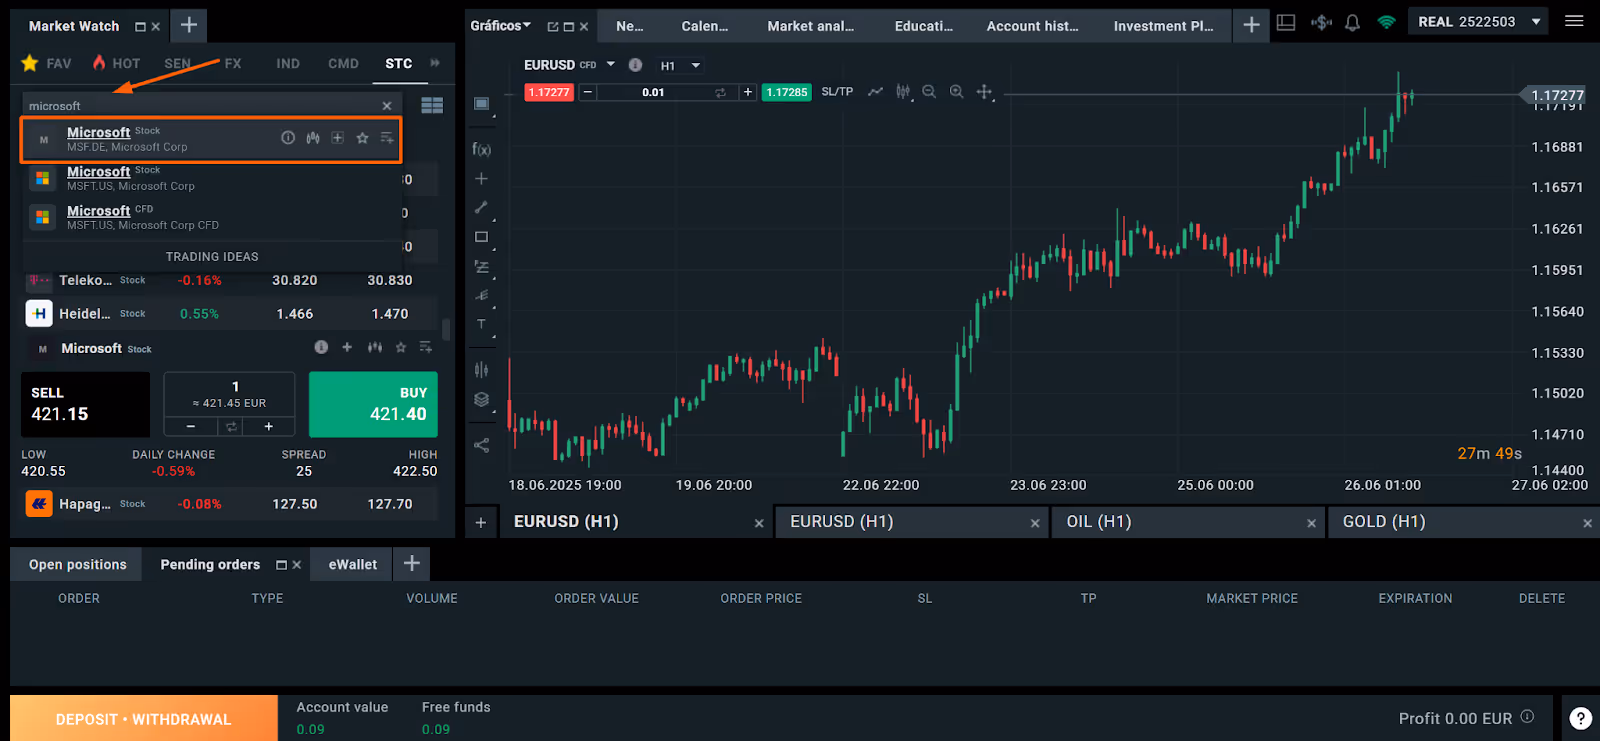Switch to the OIL (H1) chart tab
This screenshot has width=1600, height=741.
tap(1188, 522)
